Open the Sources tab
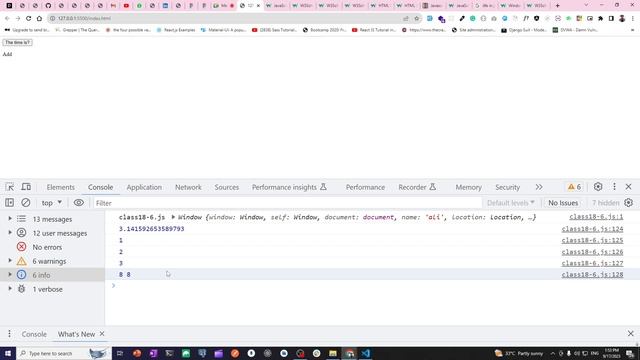This screenshot has height=360, width=640. coord(227,187)
